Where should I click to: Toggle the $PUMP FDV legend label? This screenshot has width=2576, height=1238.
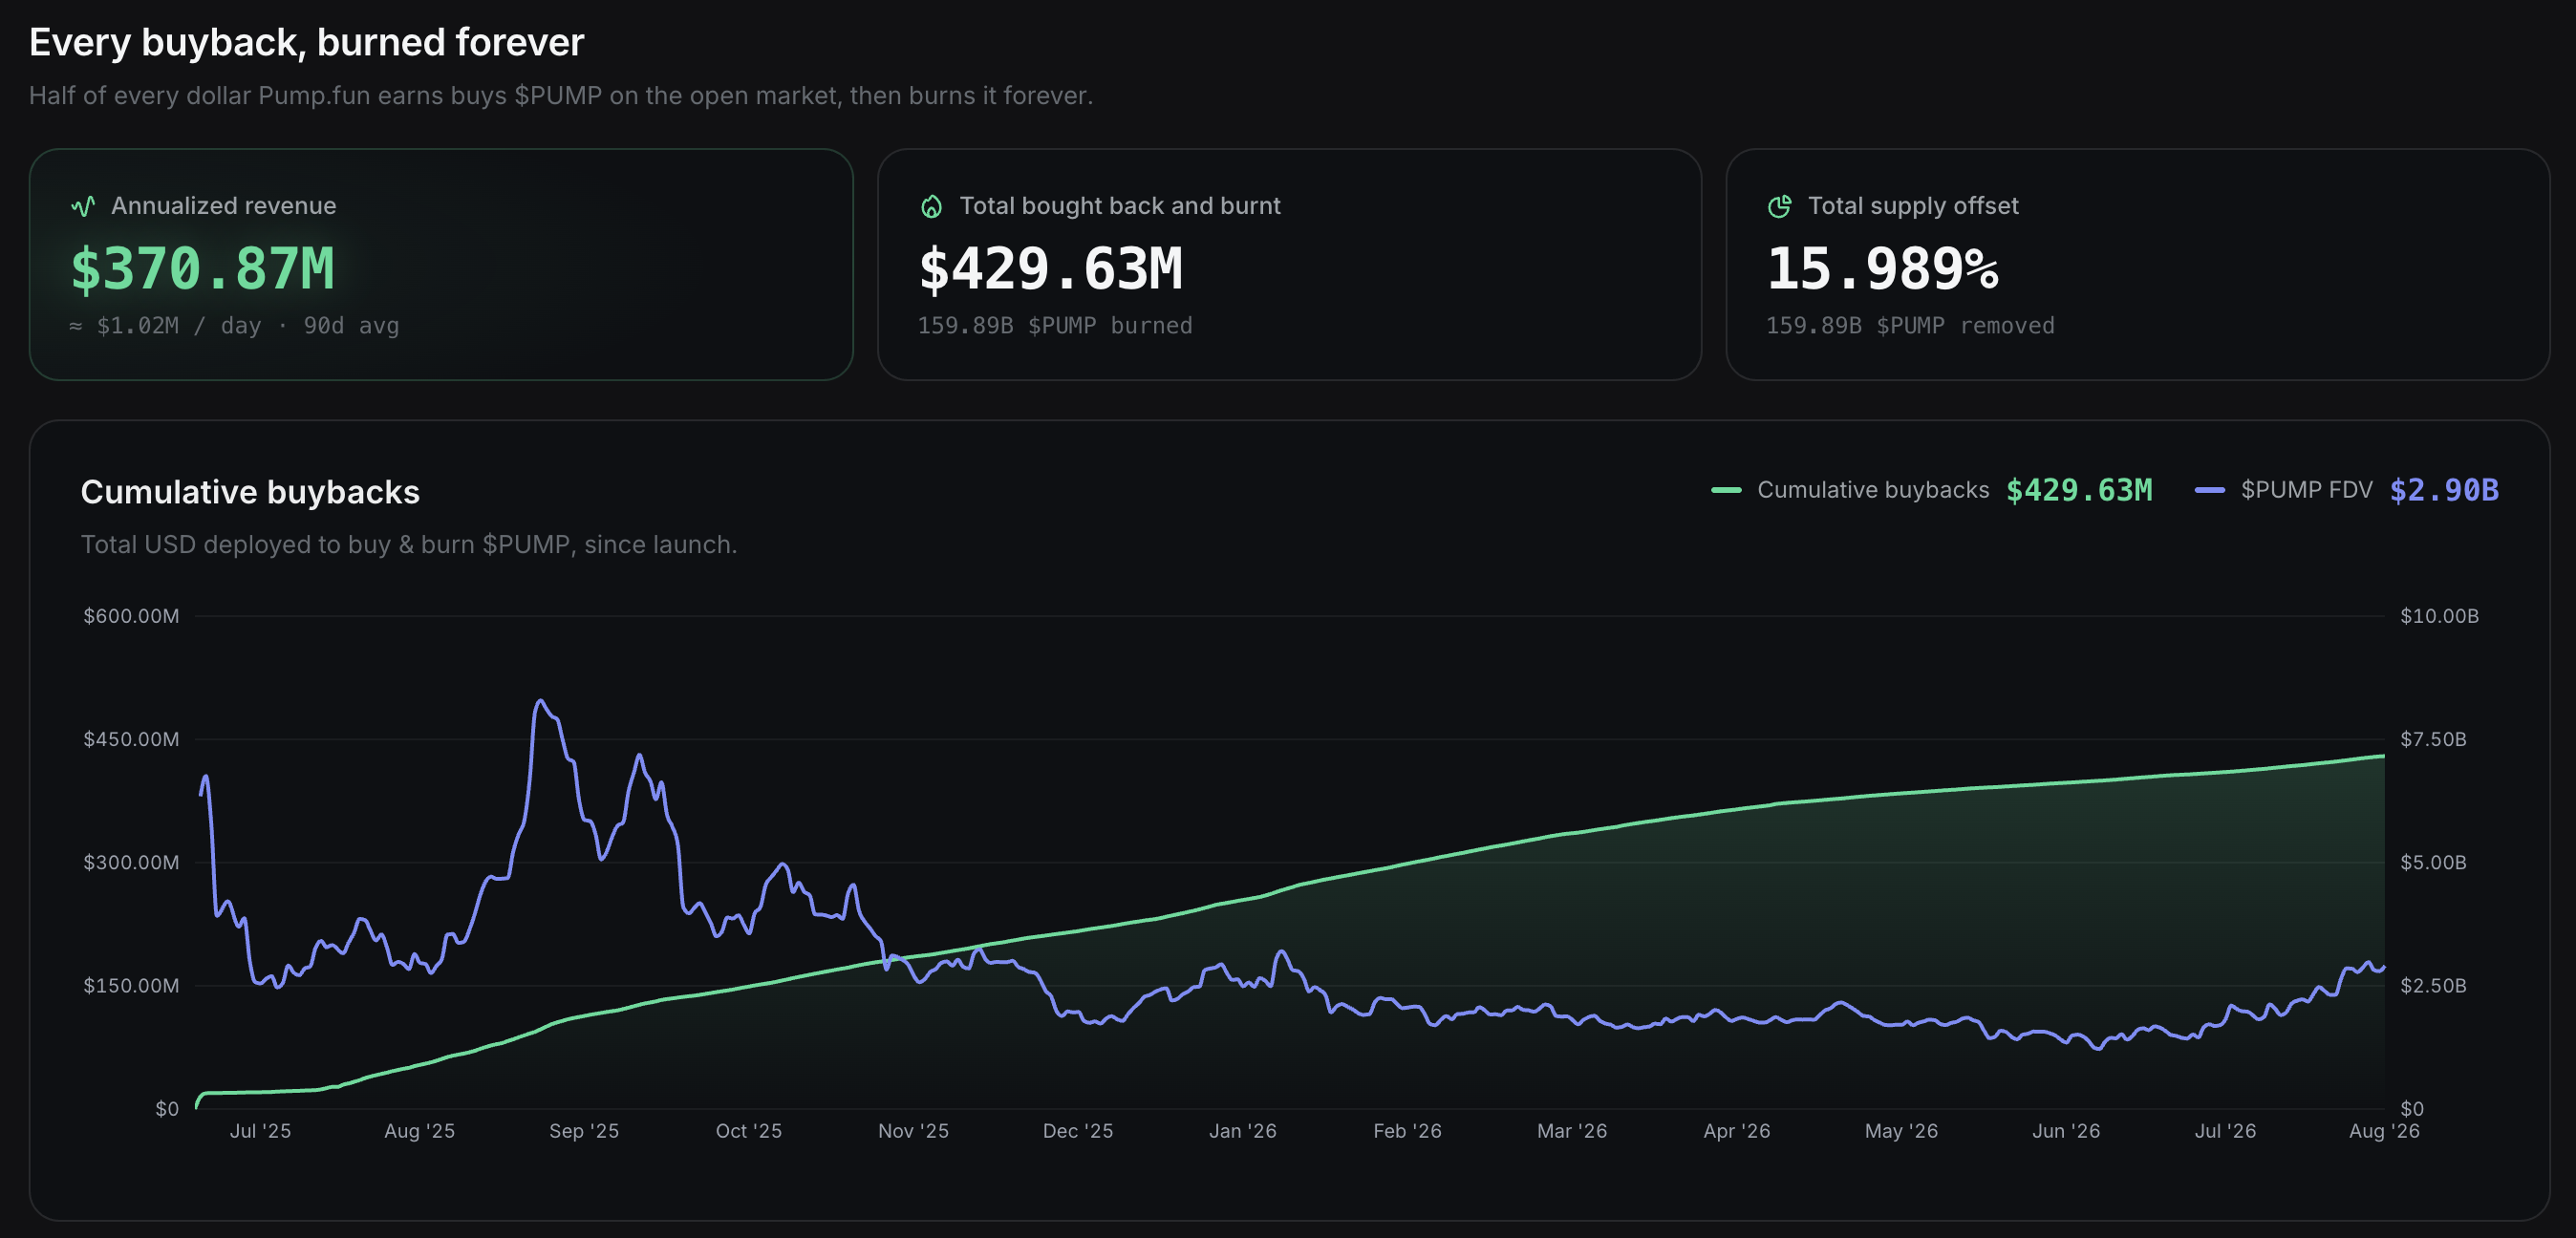tap(2306, 490)
